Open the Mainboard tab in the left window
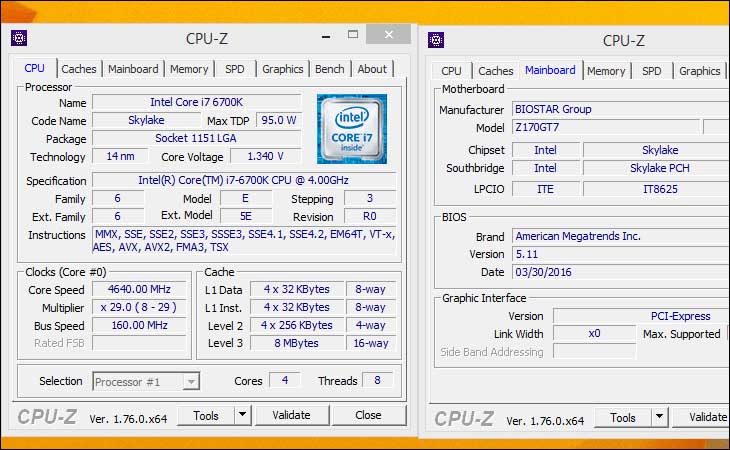Image resolution: width=730 pixels, height=450 pixels. (133, 69)
